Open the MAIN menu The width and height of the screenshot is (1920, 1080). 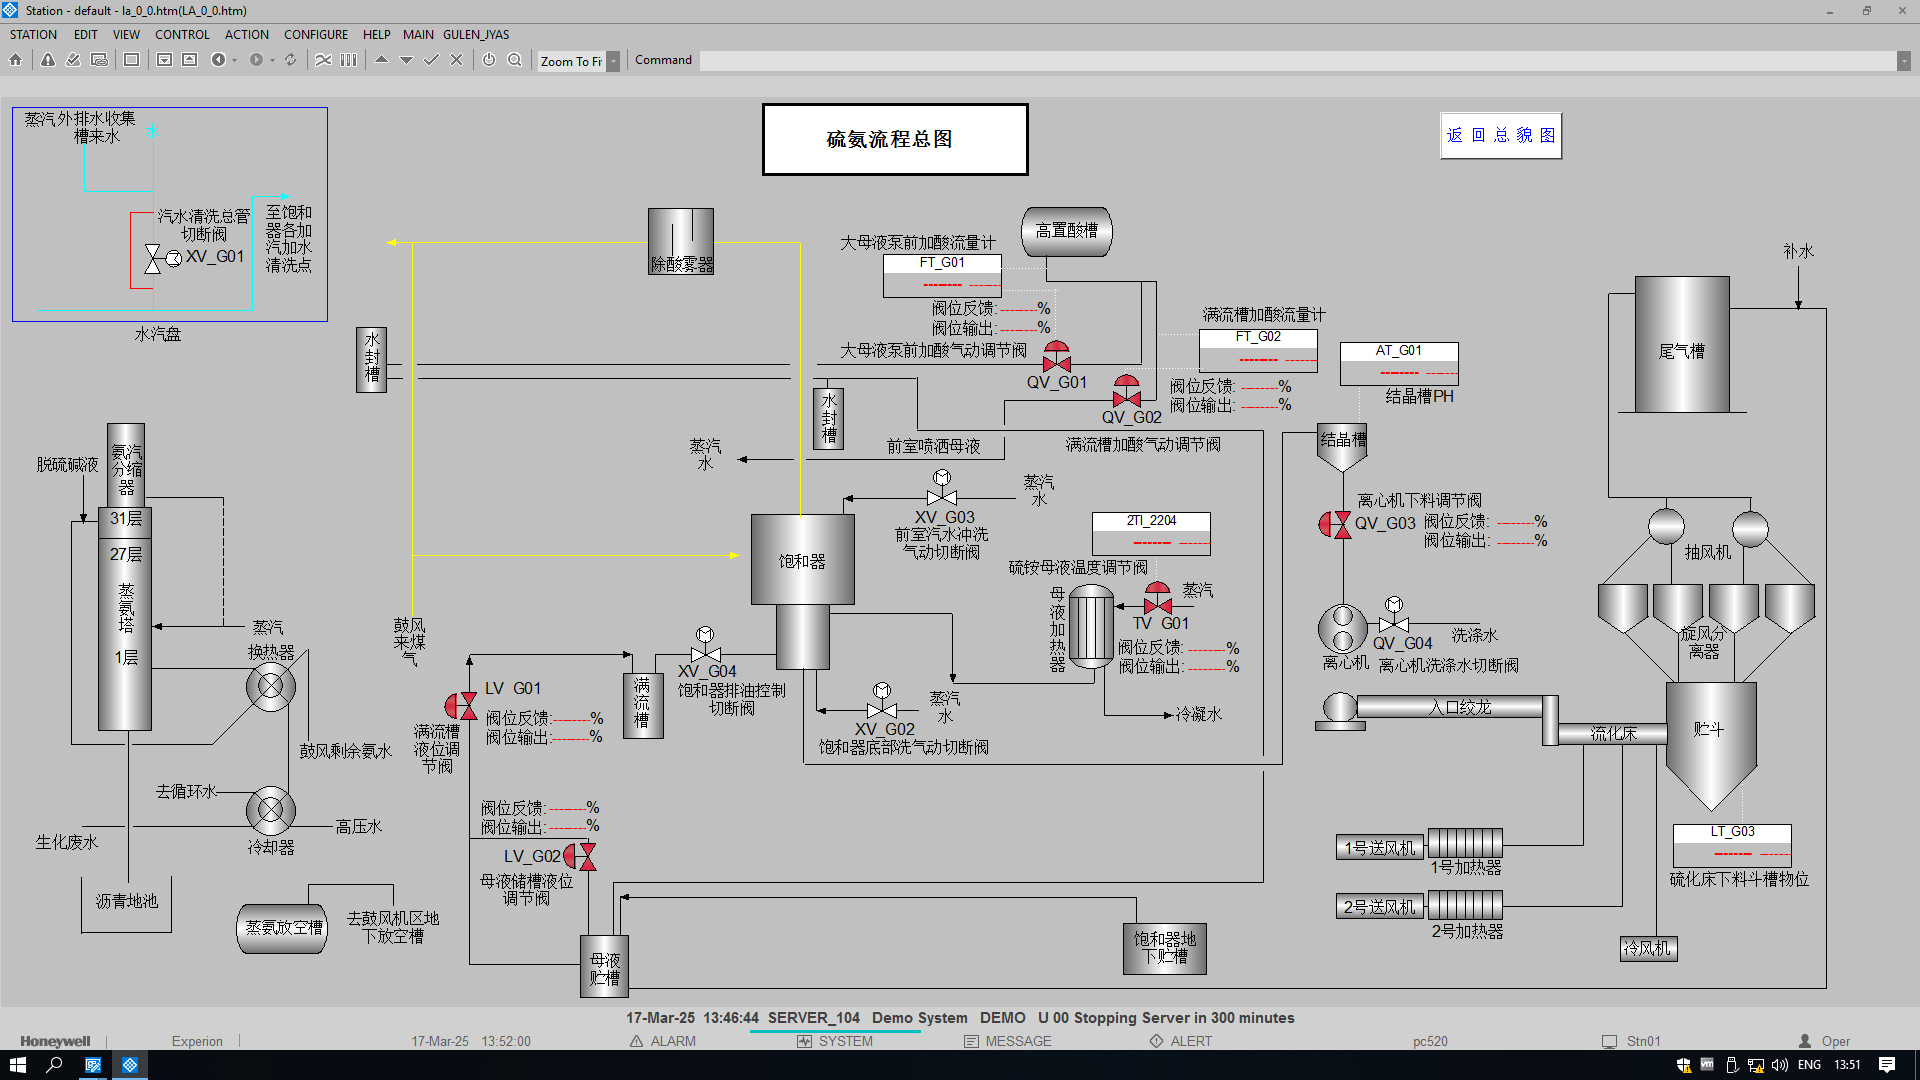418,34
